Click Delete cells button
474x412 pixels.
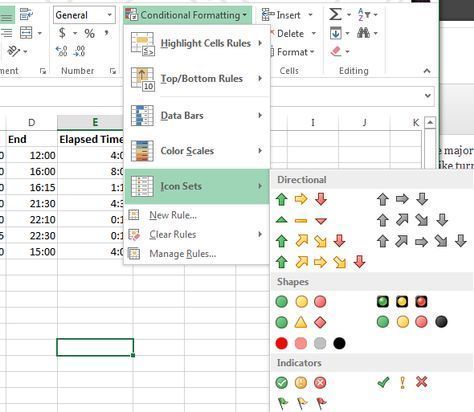pos(287,33)
